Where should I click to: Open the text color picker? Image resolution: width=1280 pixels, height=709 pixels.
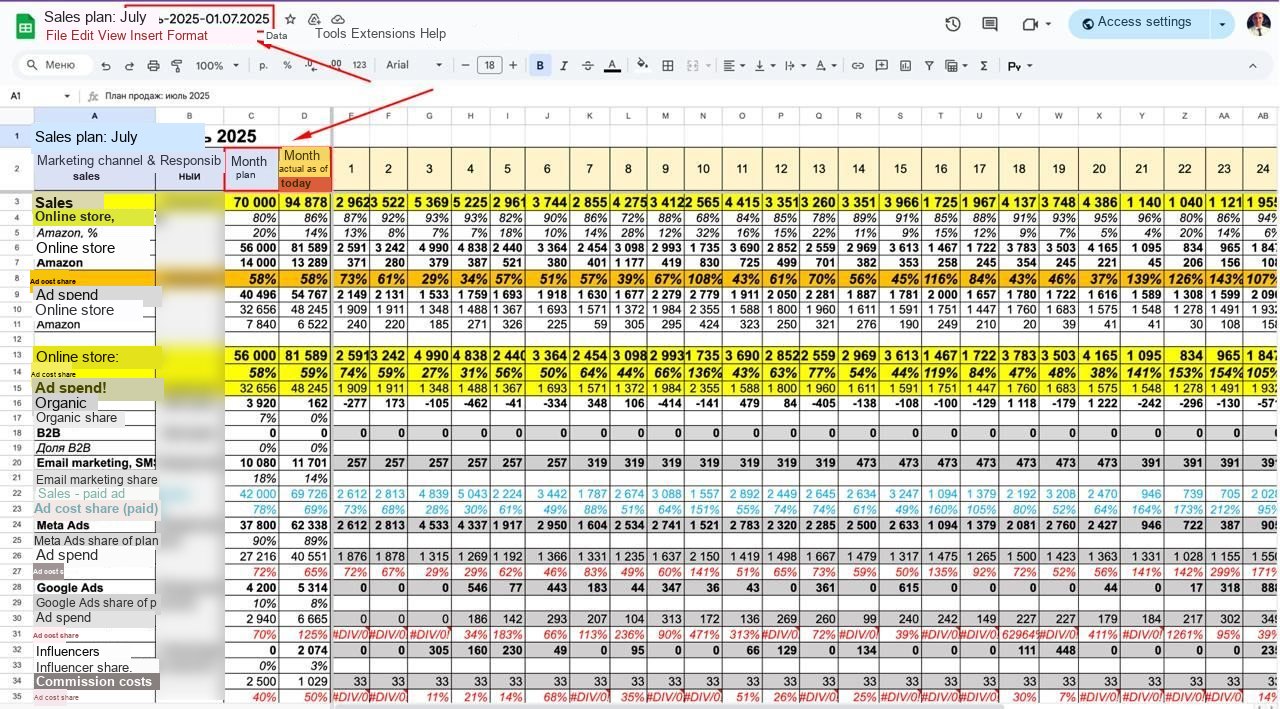[613, 66]
